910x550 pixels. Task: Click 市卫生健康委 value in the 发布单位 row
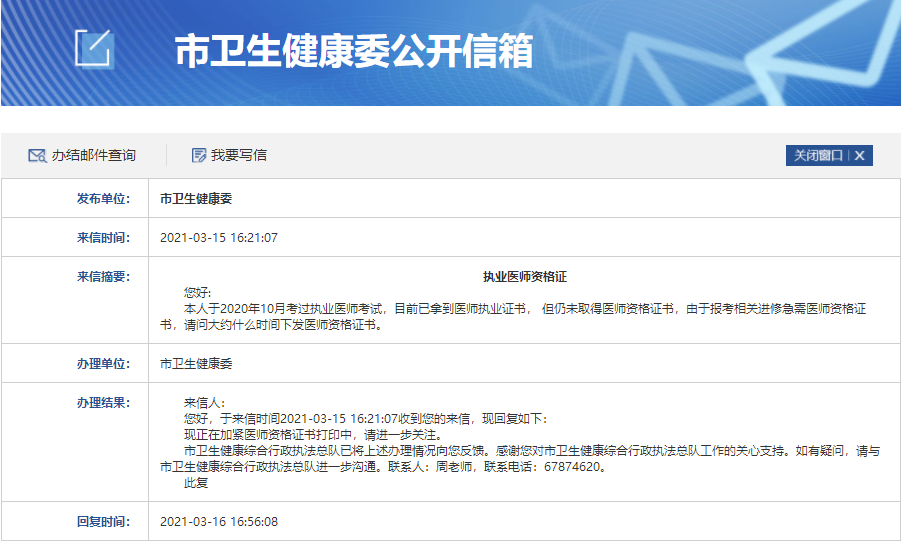click(x=196, y=198)
